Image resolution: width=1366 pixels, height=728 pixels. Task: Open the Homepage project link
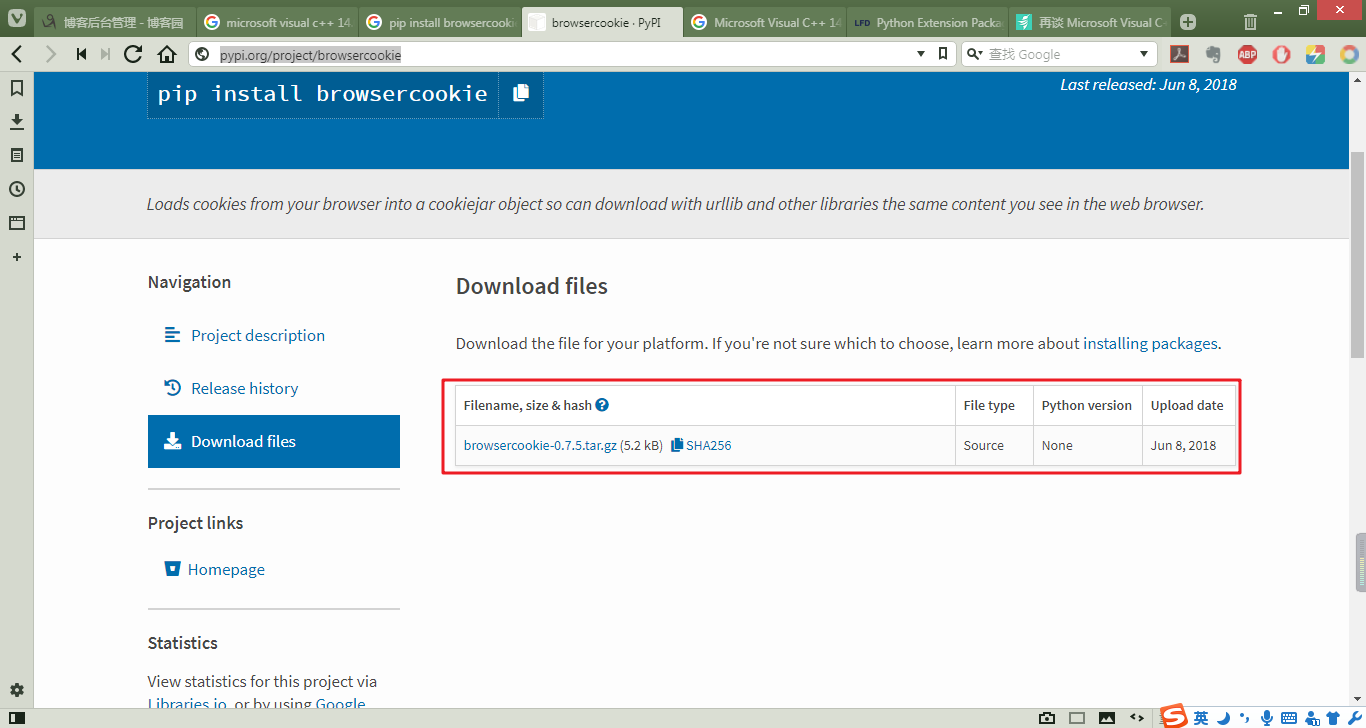click(x=226, y=569)
